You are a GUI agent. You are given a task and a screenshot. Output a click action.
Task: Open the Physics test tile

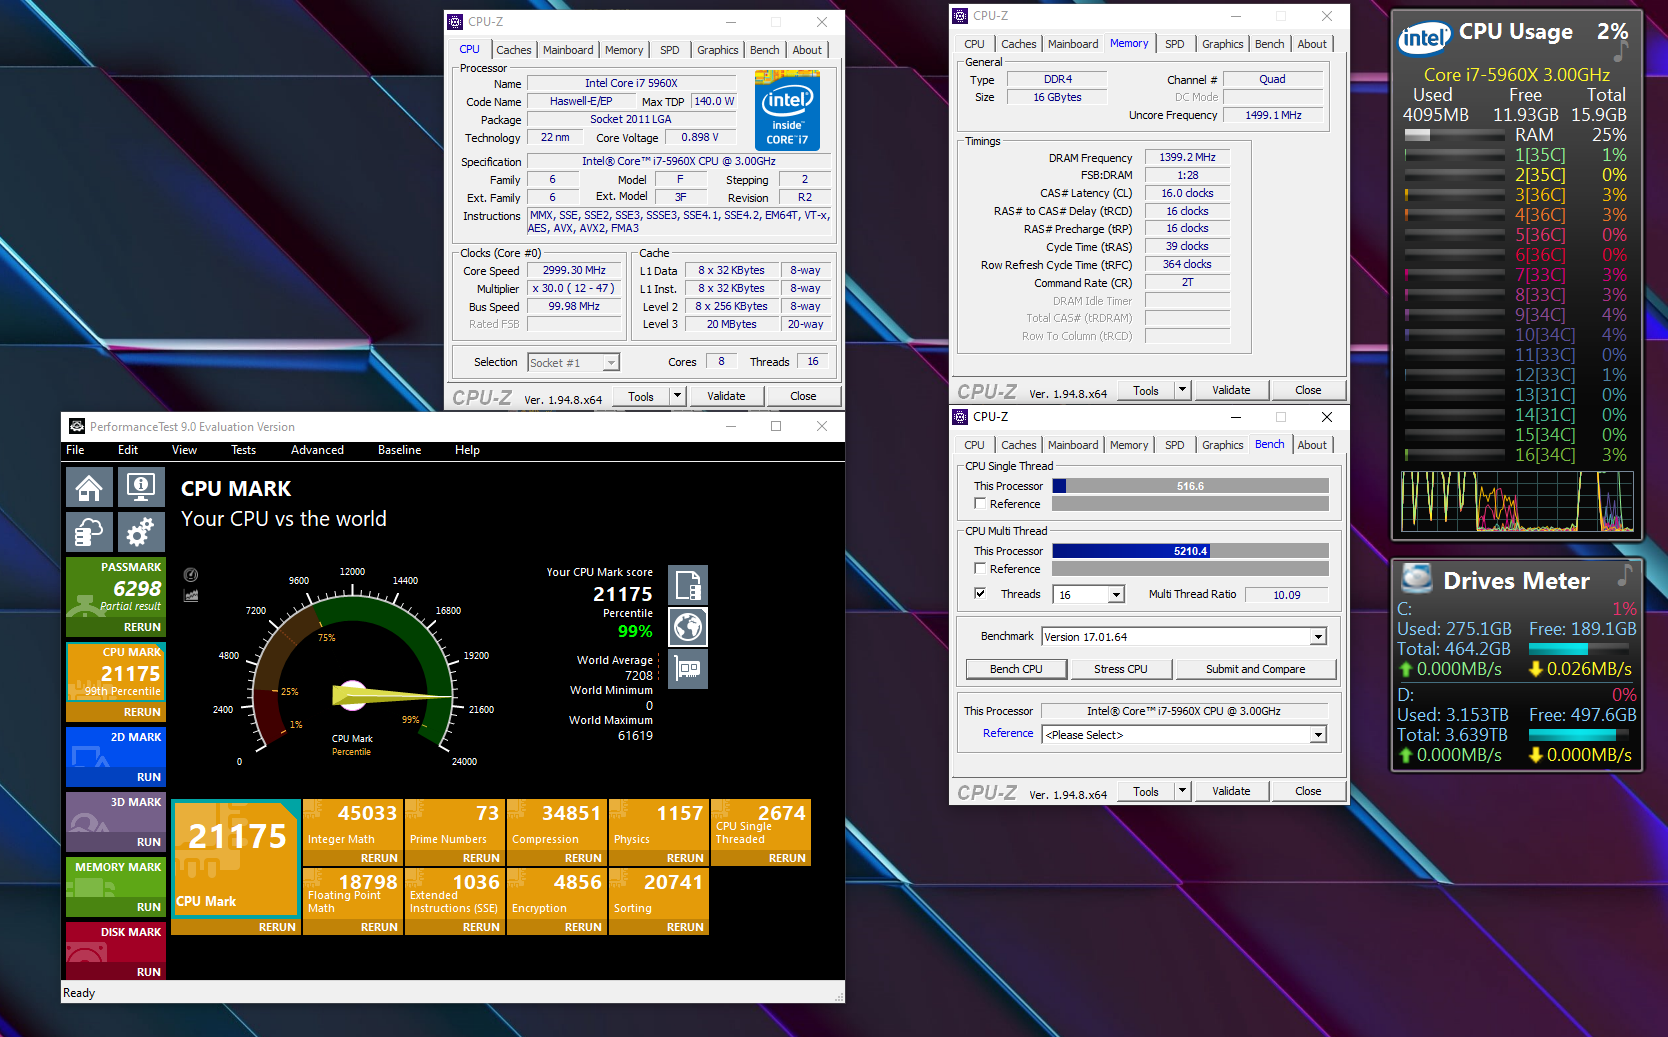pos(658,832)
